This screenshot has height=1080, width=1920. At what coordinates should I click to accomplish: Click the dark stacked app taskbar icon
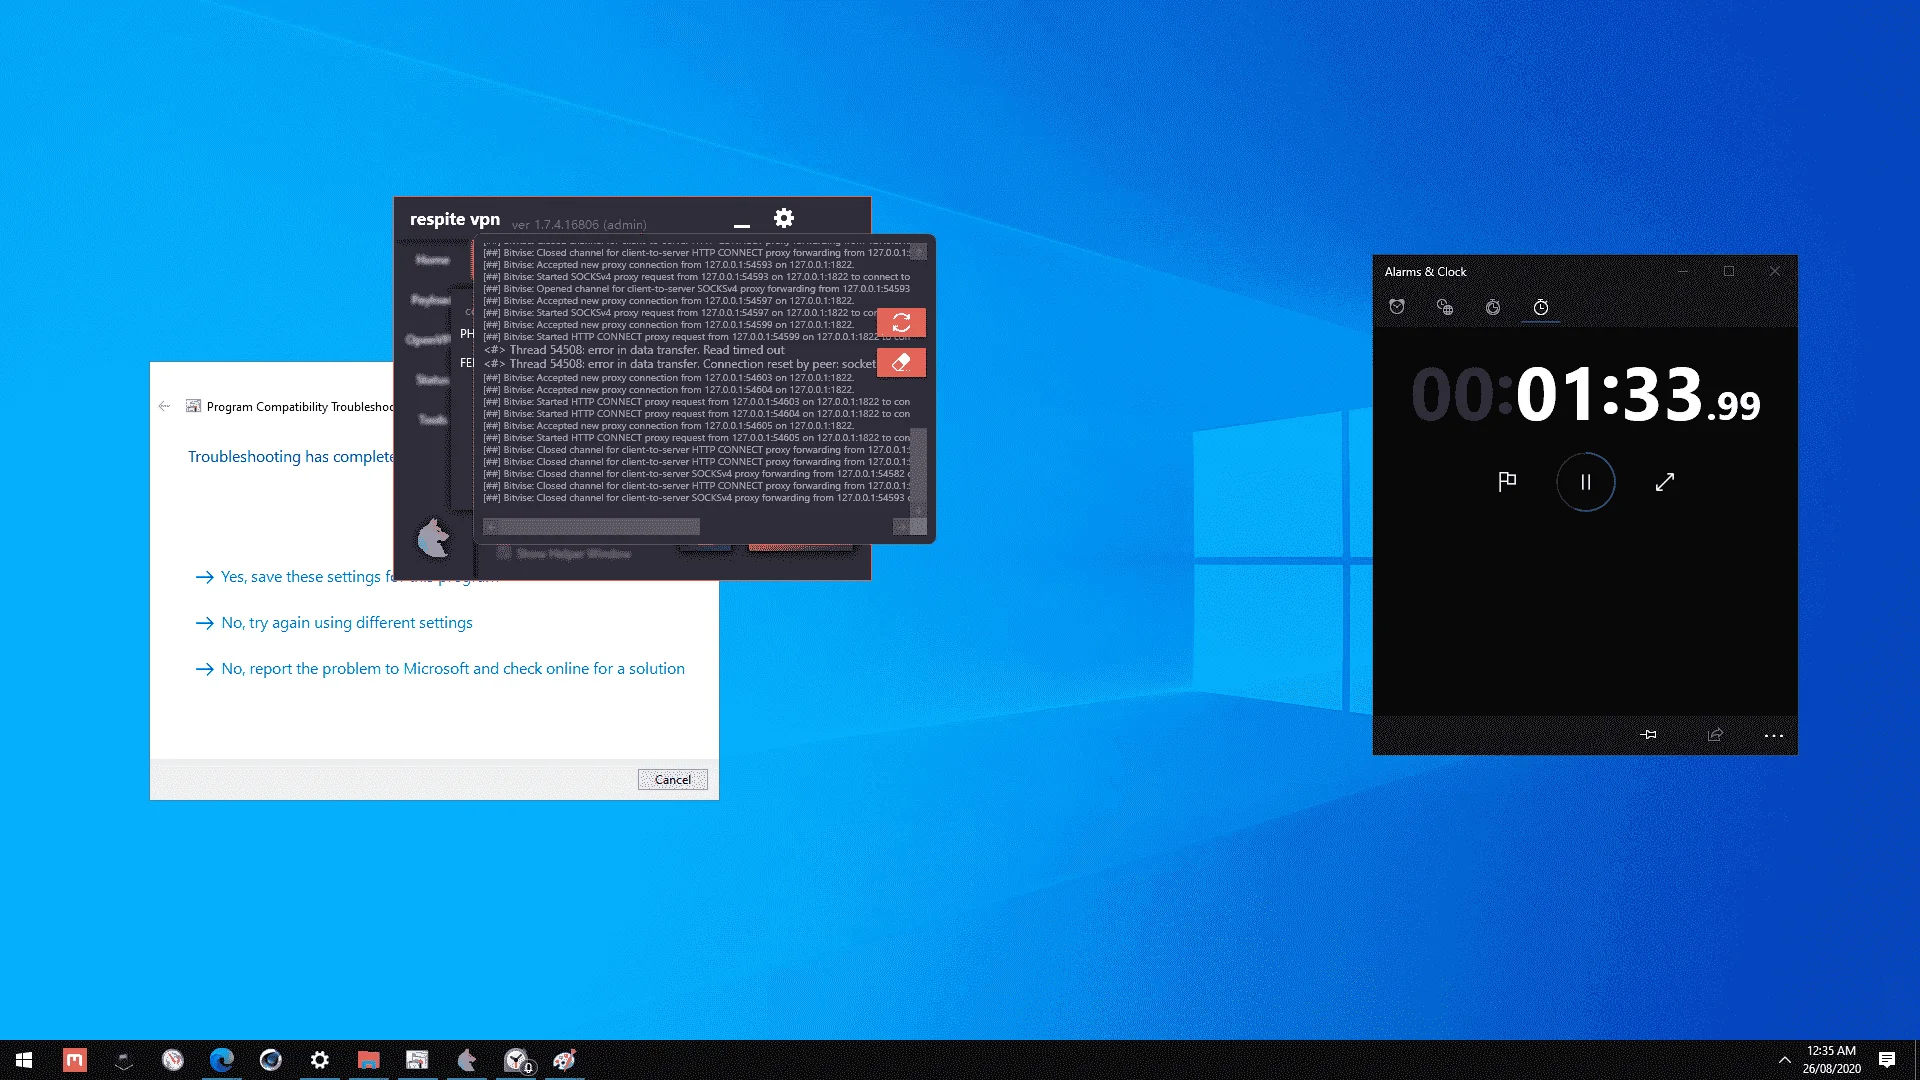click(124, 1060)
